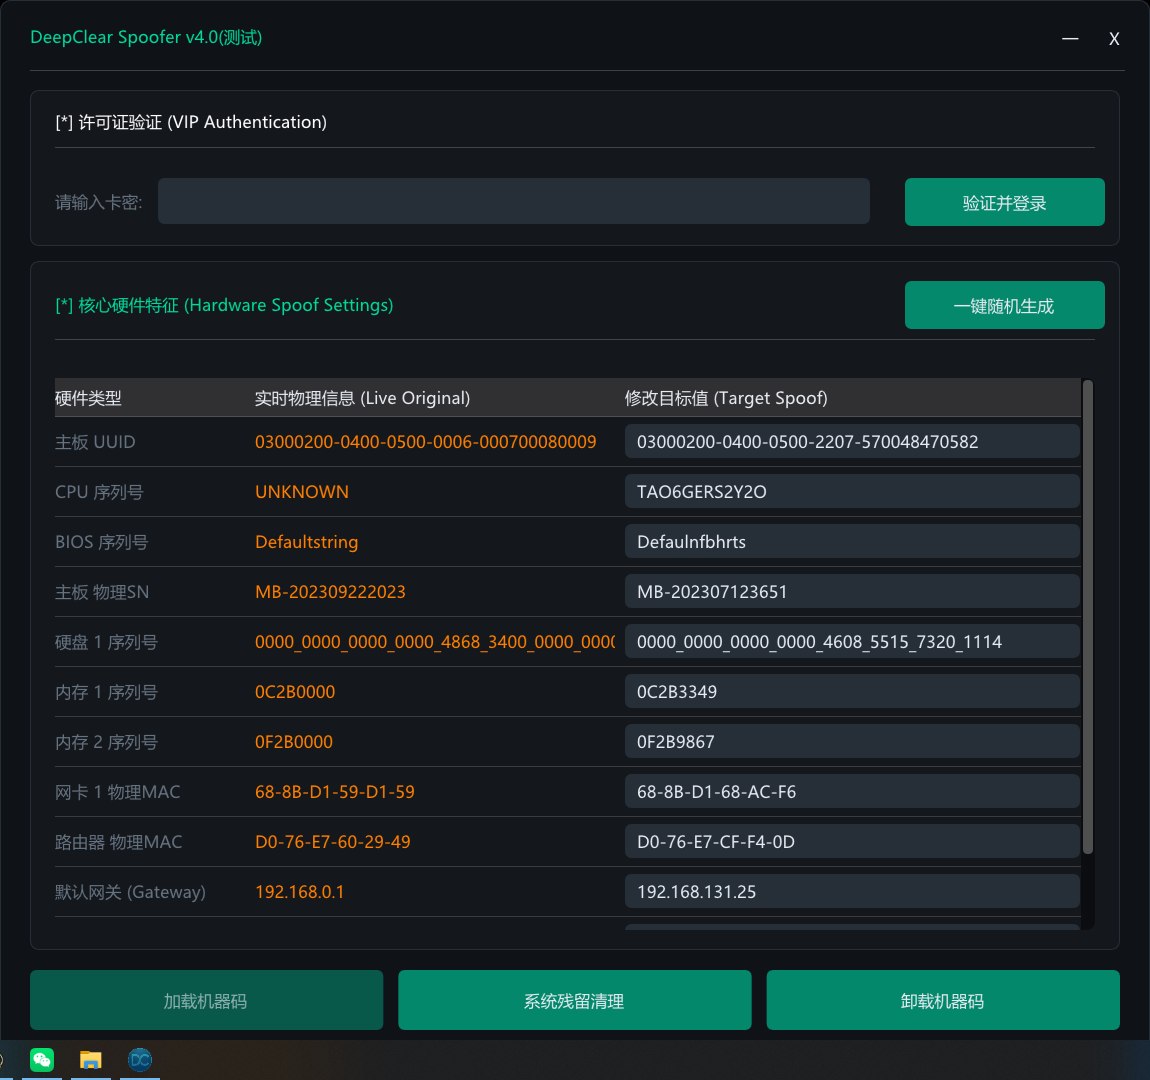The image size is (1150, 1080).
Task: Click the D0-76-E7-60-29-49 router MAC value
Action: click(x=332, y=841)
